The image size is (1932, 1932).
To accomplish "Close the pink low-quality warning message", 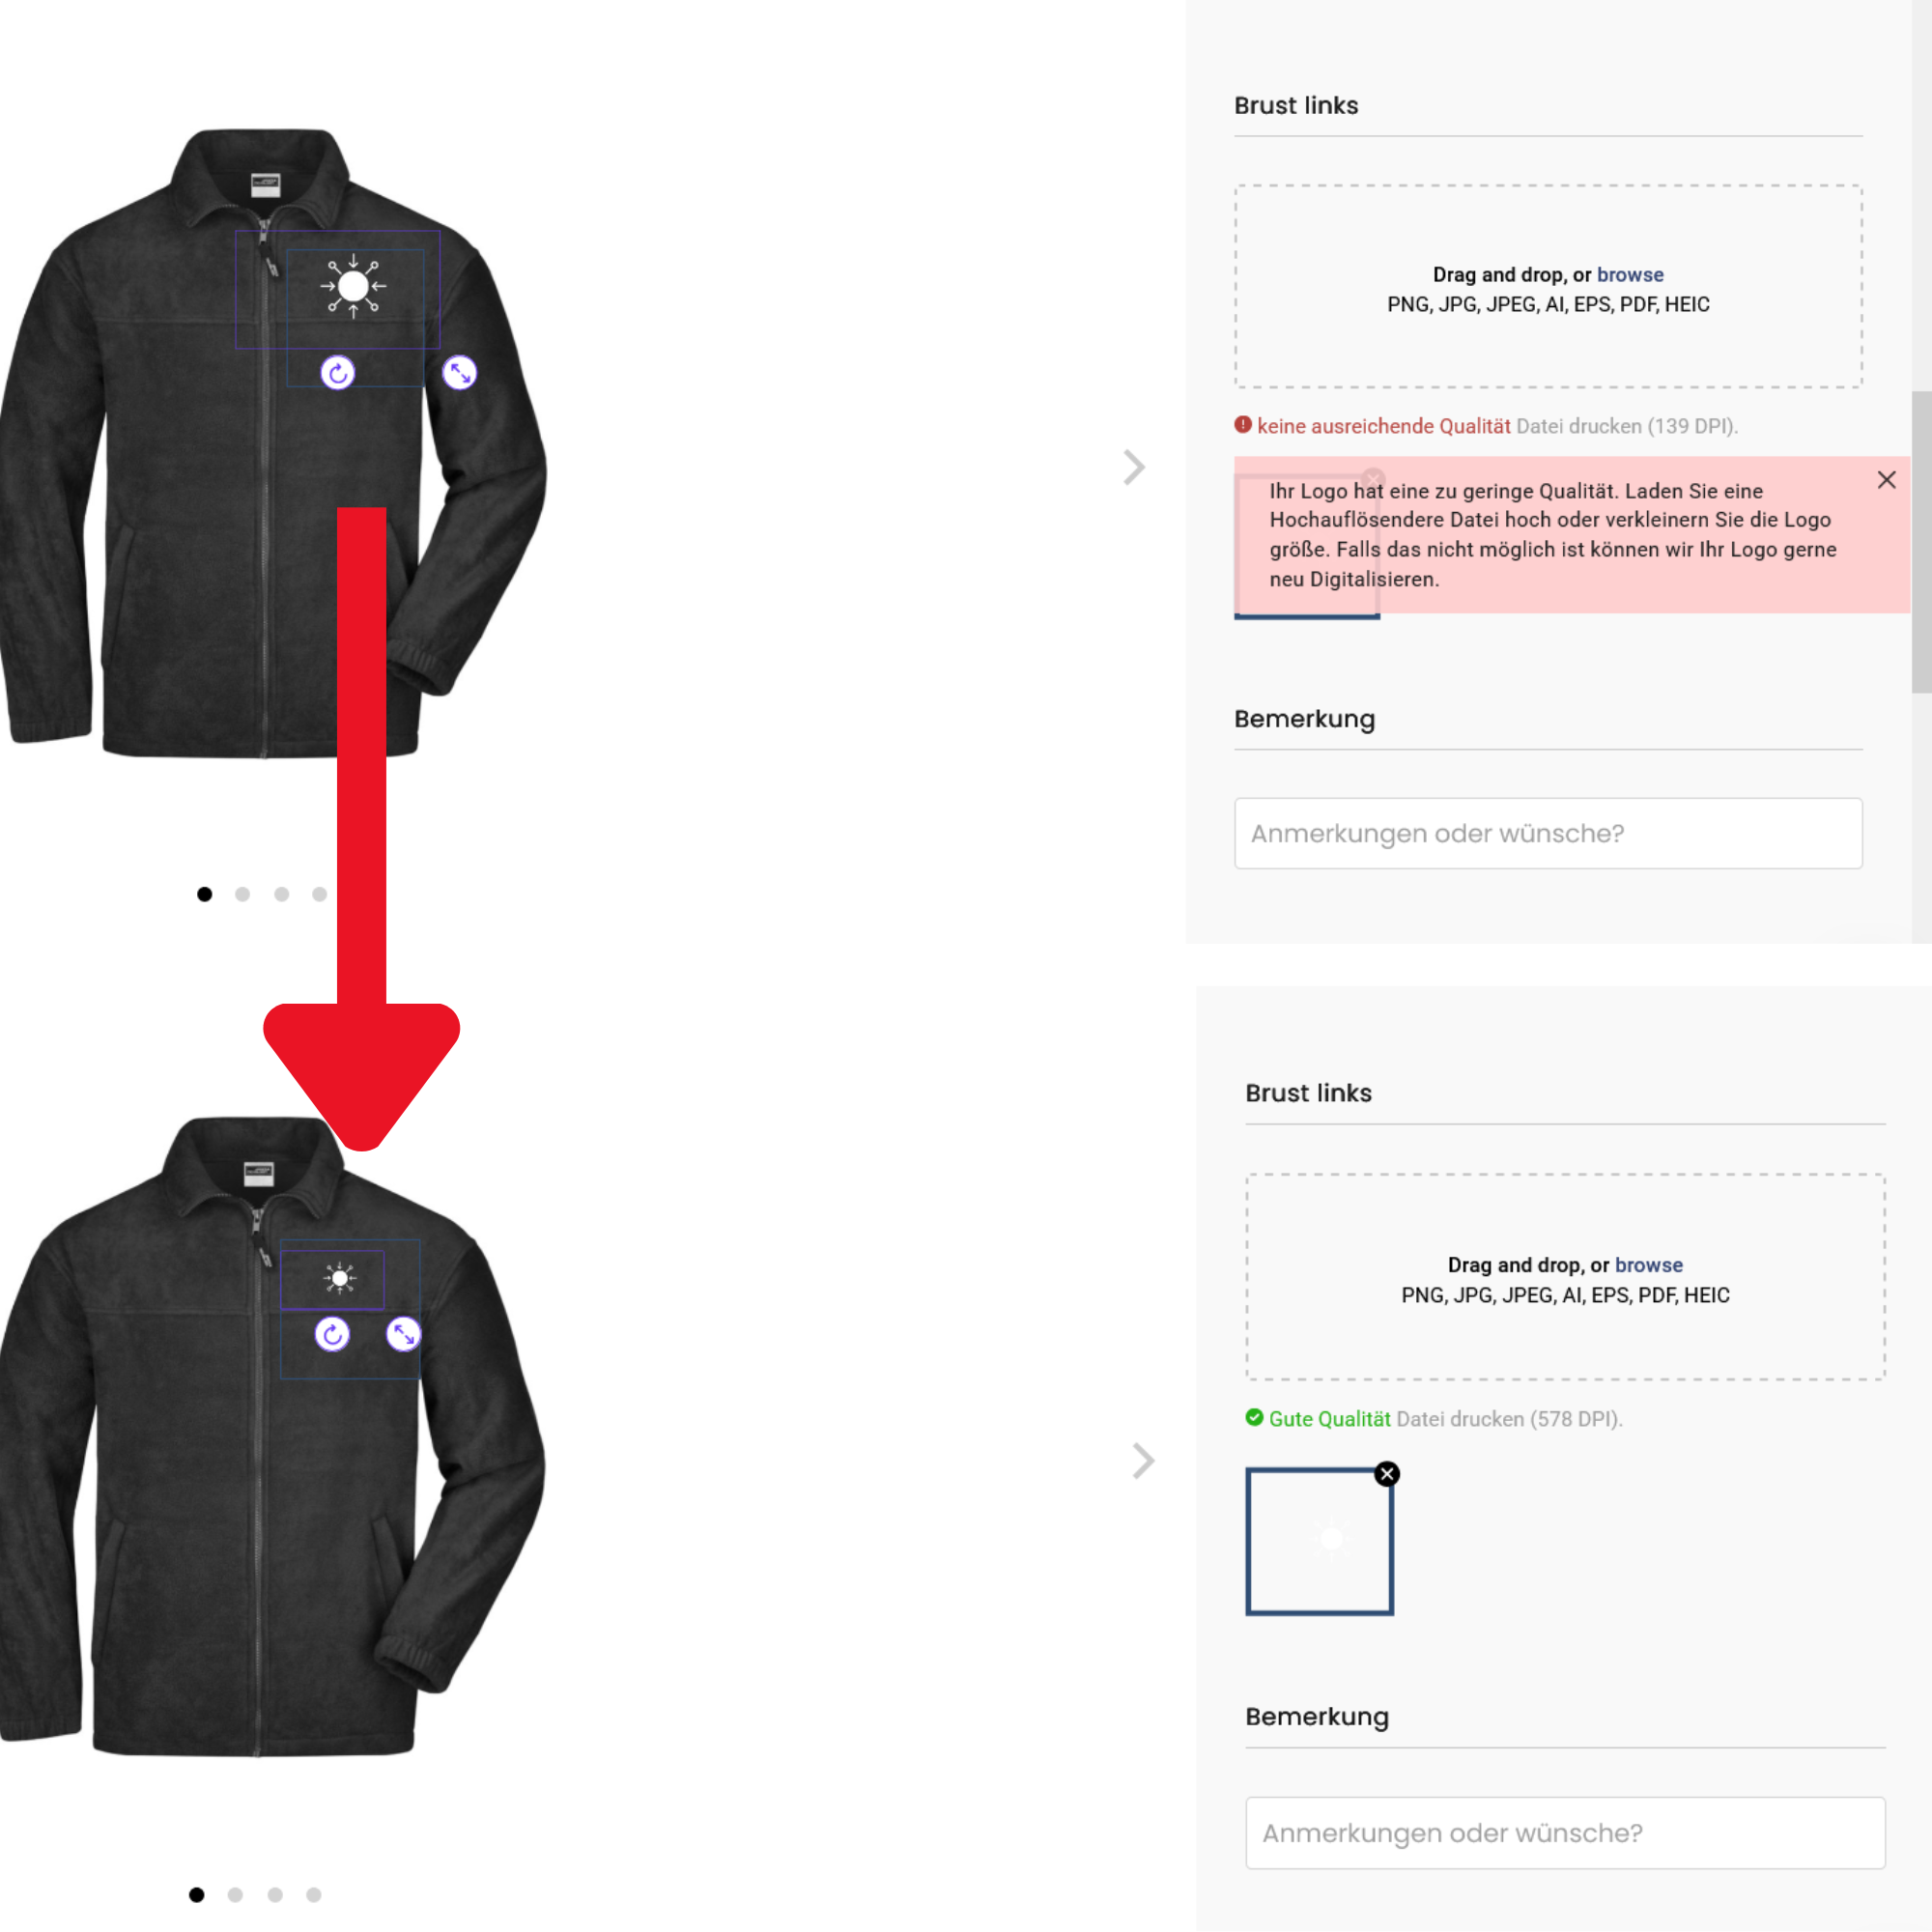I will 1887,480.
